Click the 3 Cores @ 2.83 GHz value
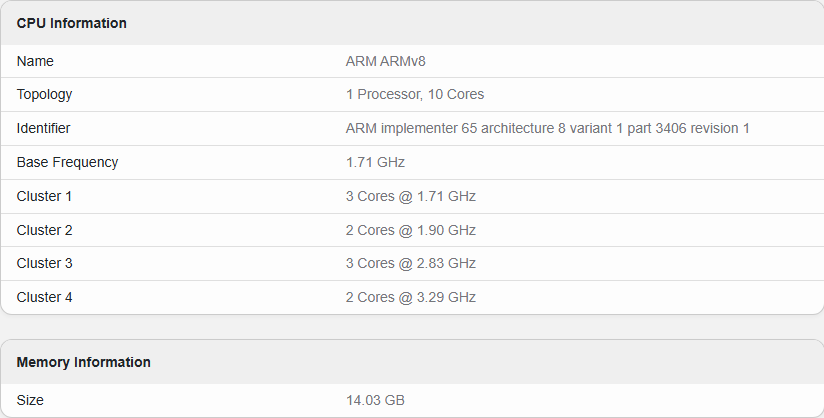 pyautogui.click(x=410, y=263)
